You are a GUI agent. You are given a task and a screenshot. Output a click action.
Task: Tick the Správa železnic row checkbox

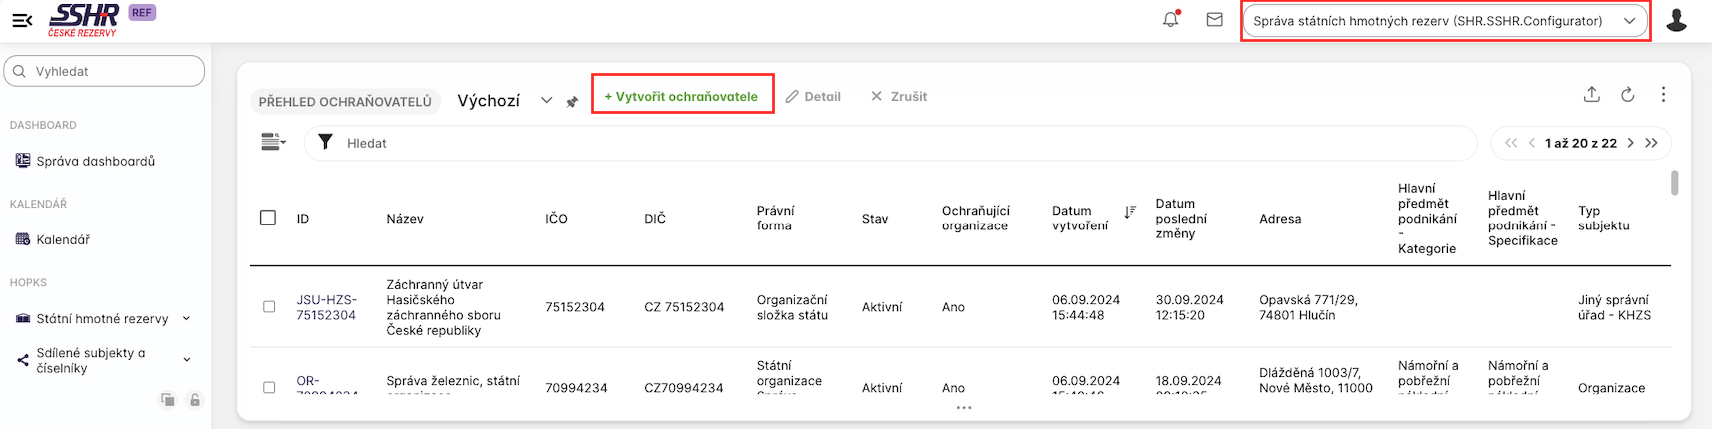[269, 387]
